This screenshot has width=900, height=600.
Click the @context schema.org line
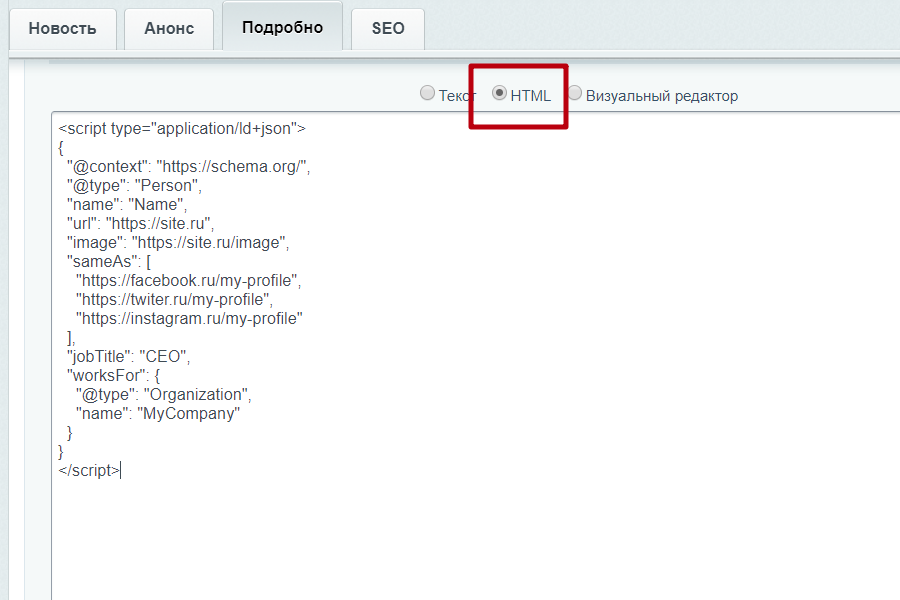185,166
